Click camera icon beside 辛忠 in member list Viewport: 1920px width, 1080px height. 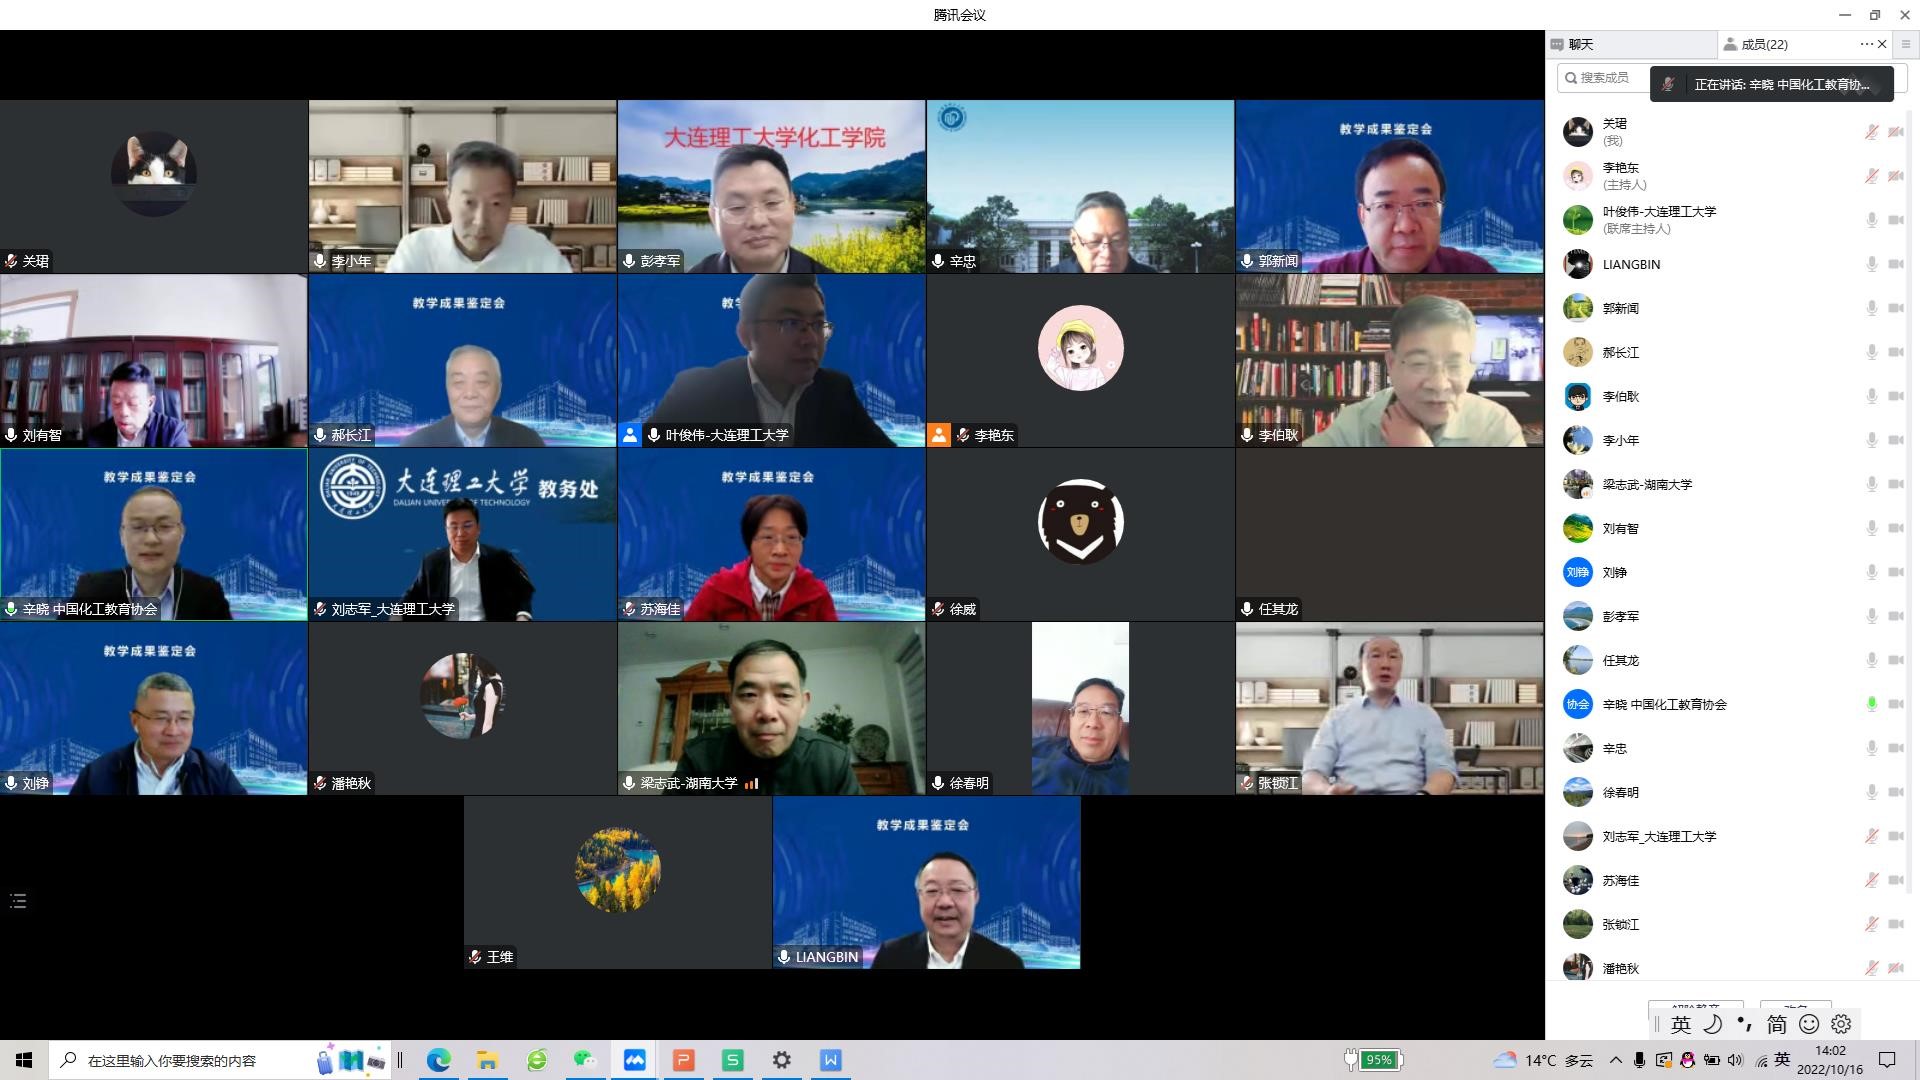(x=1896, y=748)
